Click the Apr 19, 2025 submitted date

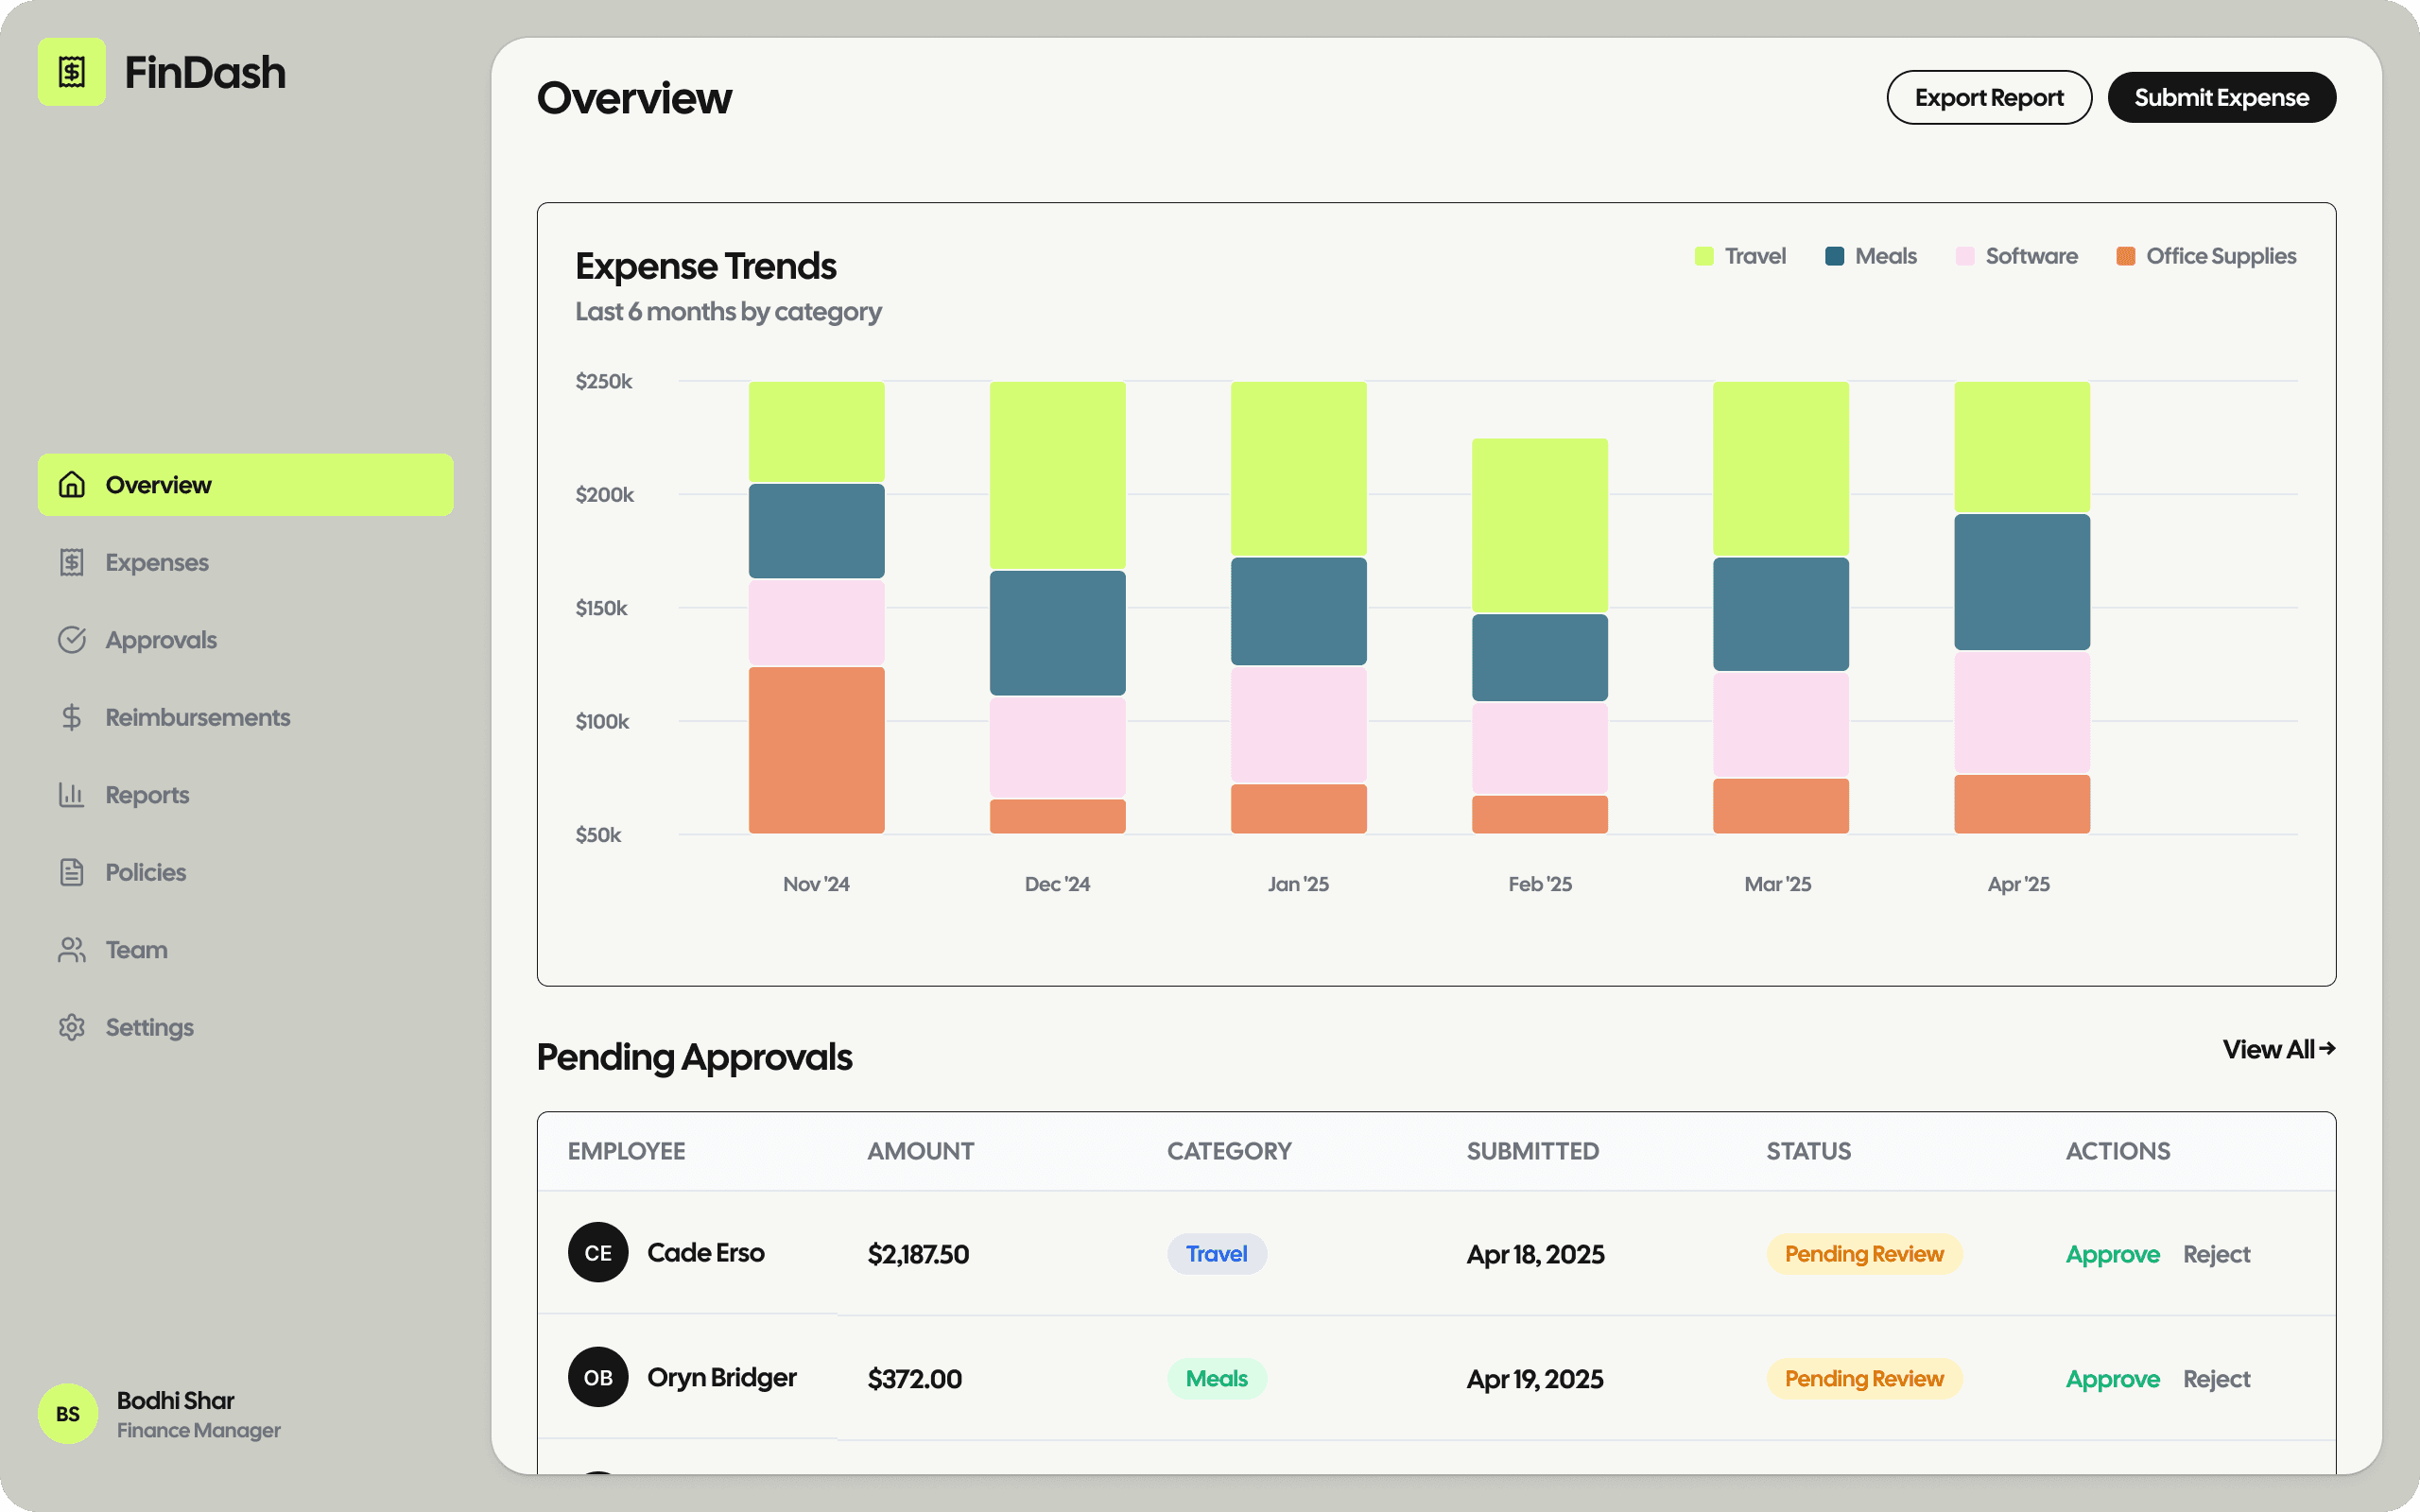[1535, 1379]
